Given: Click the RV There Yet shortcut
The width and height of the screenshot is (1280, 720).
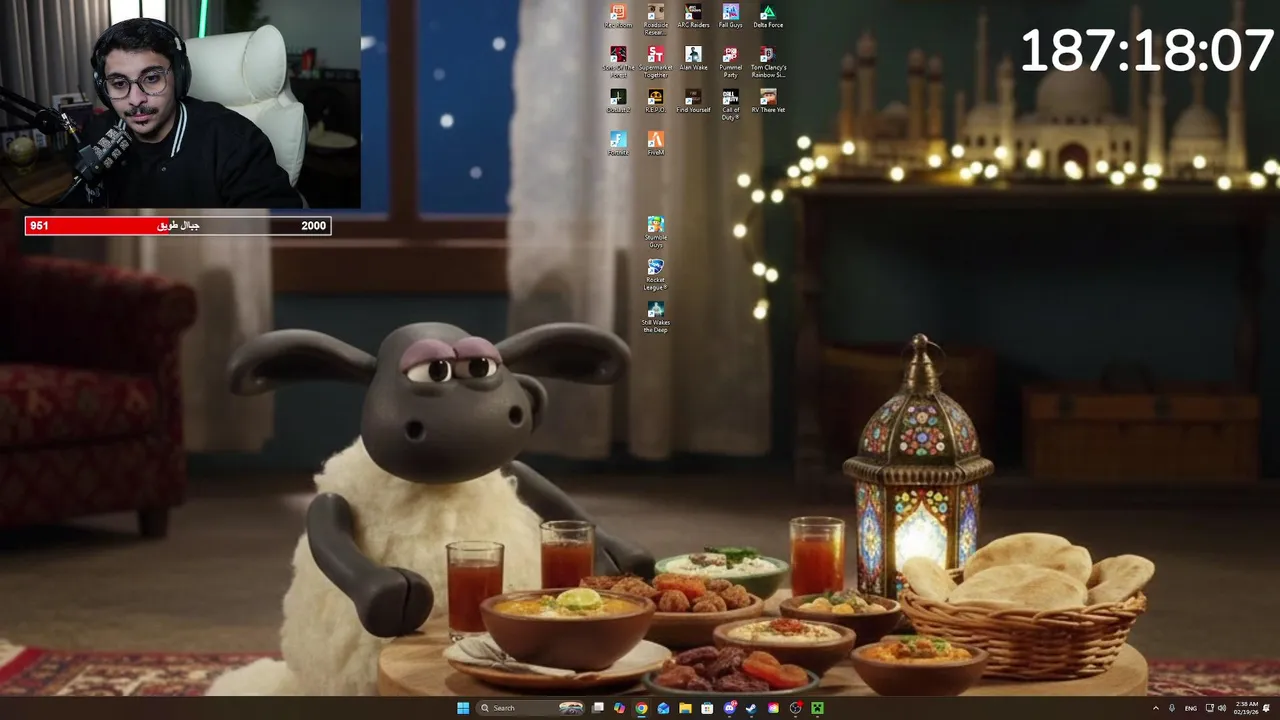Looking at the screenshot, I should click(768, 101).
